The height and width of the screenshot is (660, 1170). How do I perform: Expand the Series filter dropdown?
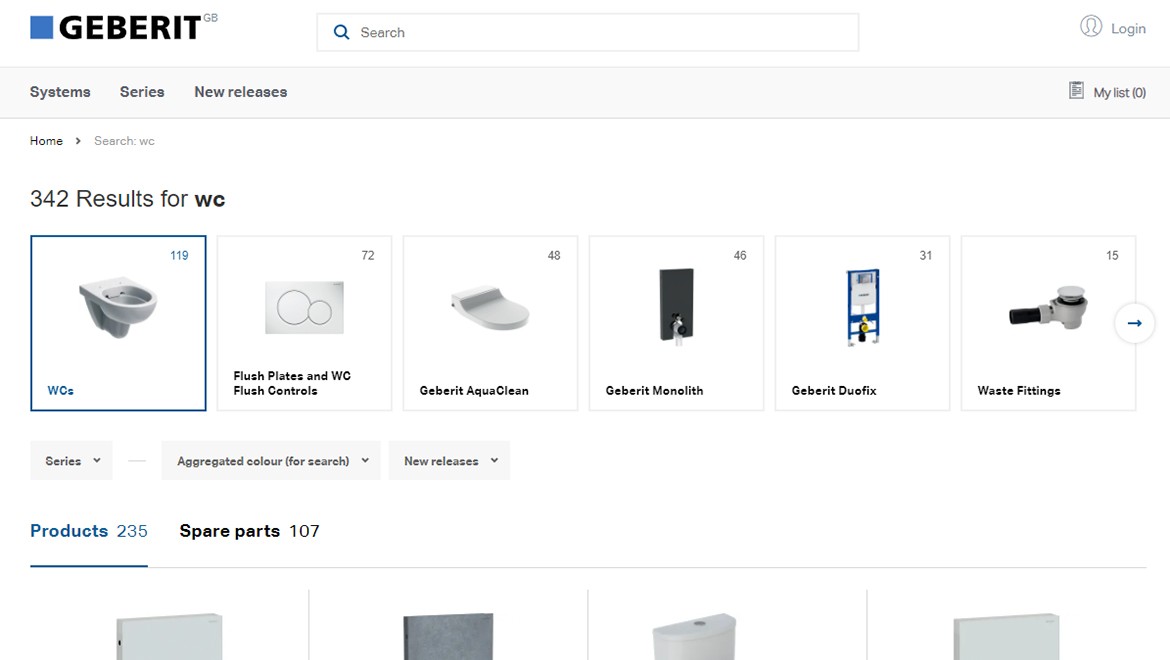pos(72,461)
